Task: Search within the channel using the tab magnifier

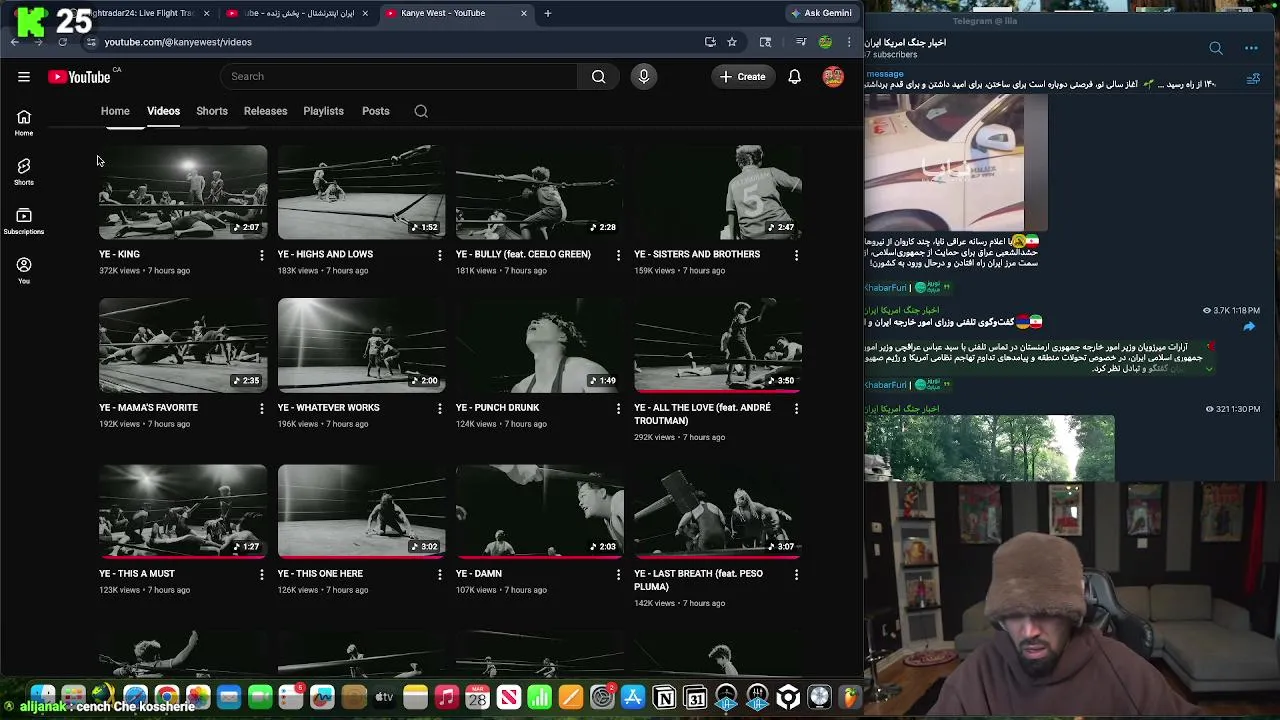Action: 421,111
